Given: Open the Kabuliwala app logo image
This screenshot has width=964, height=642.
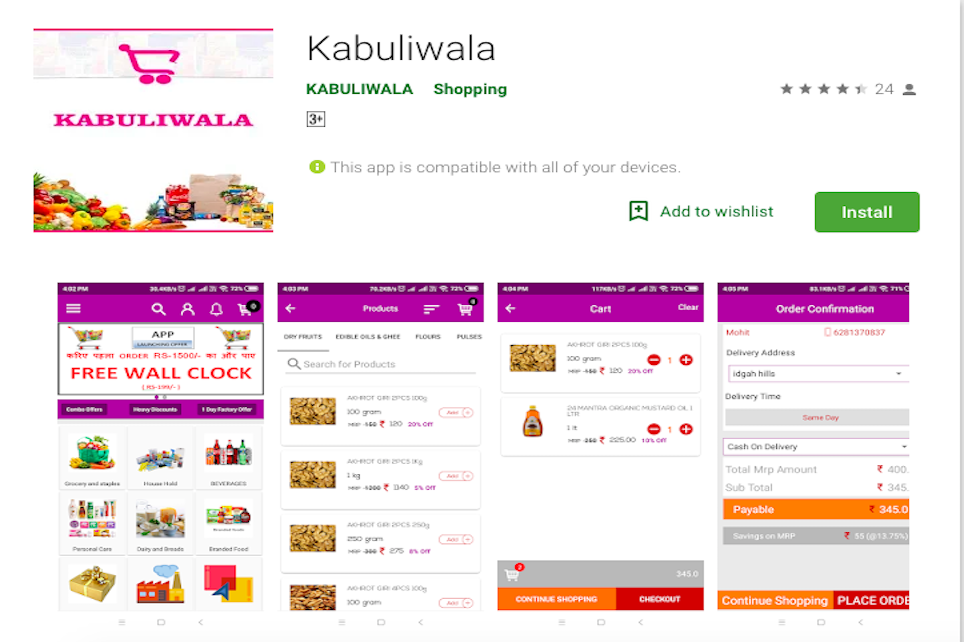Looking at the screenshot, I should tap(153, 130).
